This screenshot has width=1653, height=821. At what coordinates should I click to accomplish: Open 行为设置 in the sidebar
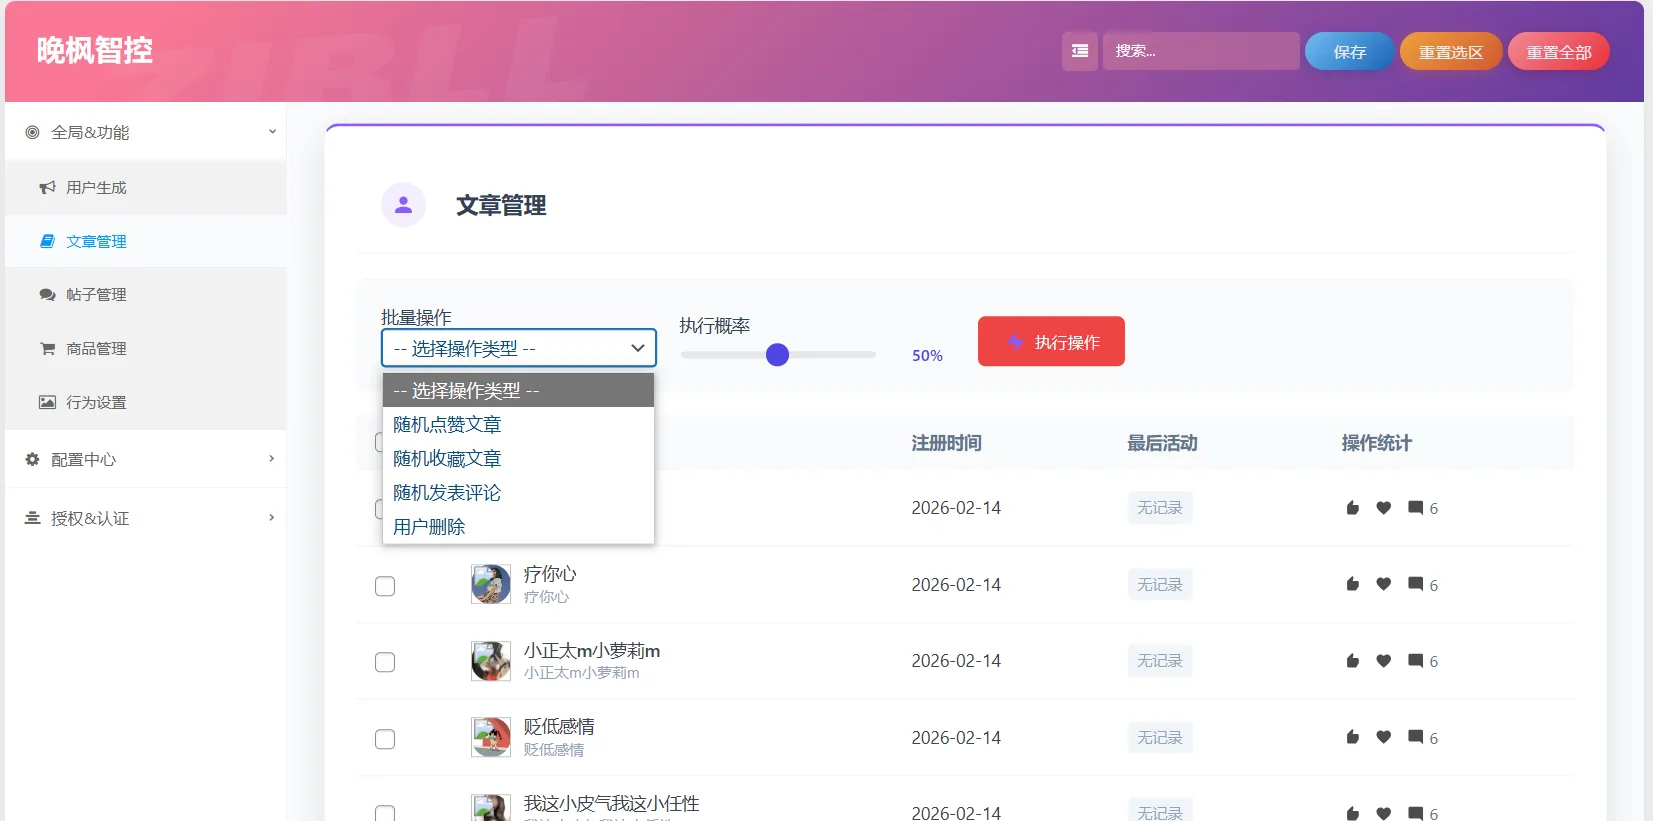[145, 402]
